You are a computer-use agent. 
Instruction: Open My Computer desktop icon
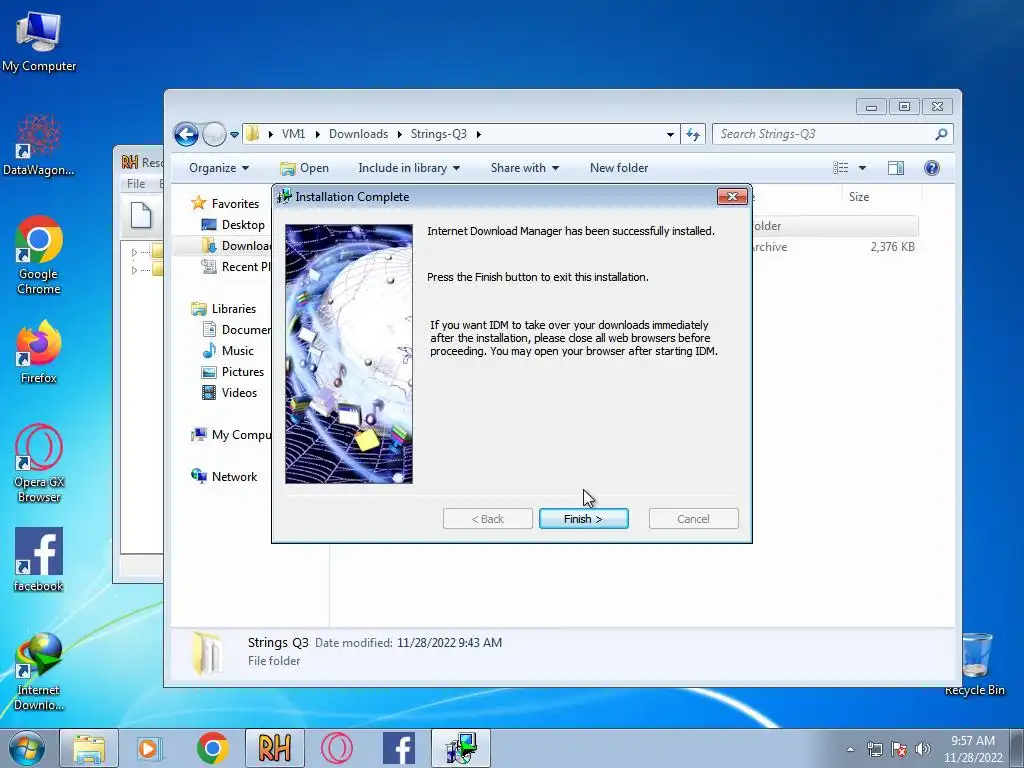39,41
